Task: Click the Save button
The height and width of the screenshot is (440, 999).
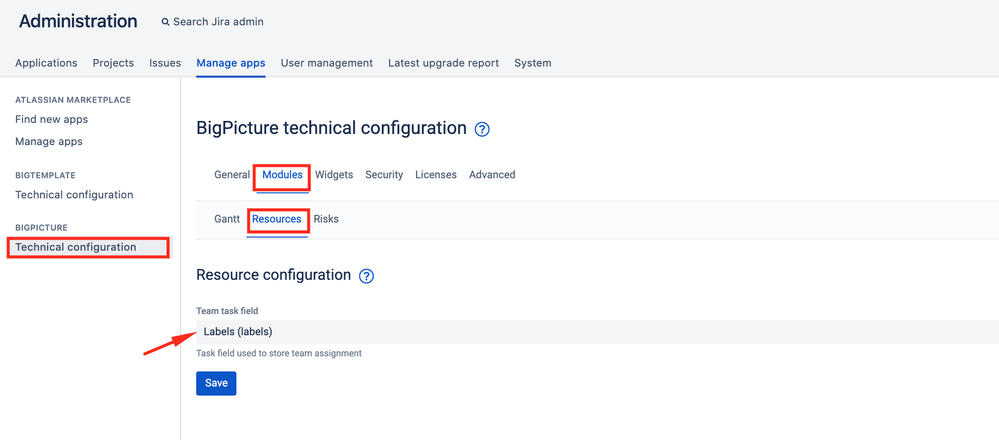Action: click(x=216, y=383)
